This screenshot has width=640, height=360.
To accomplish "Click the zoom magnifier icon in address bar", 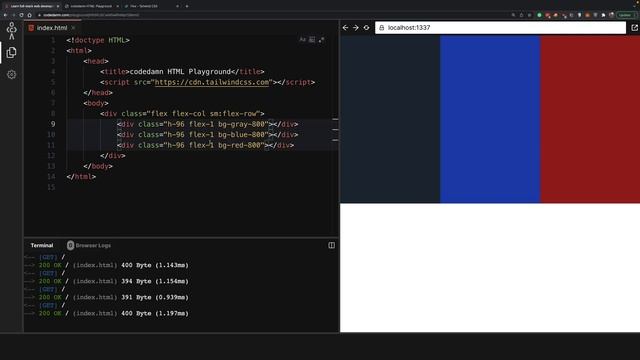I will pyautogui.click(x=513, y=15).
